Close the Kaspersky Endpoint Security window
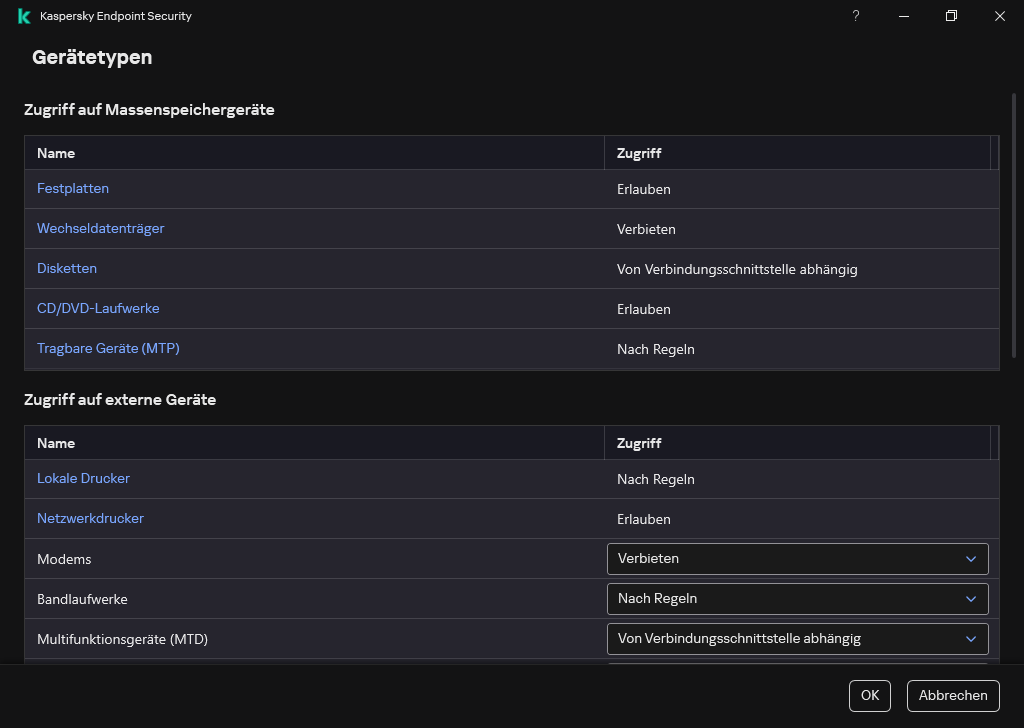Viewport: 1024px width, 728px height. pos(1000,16)
